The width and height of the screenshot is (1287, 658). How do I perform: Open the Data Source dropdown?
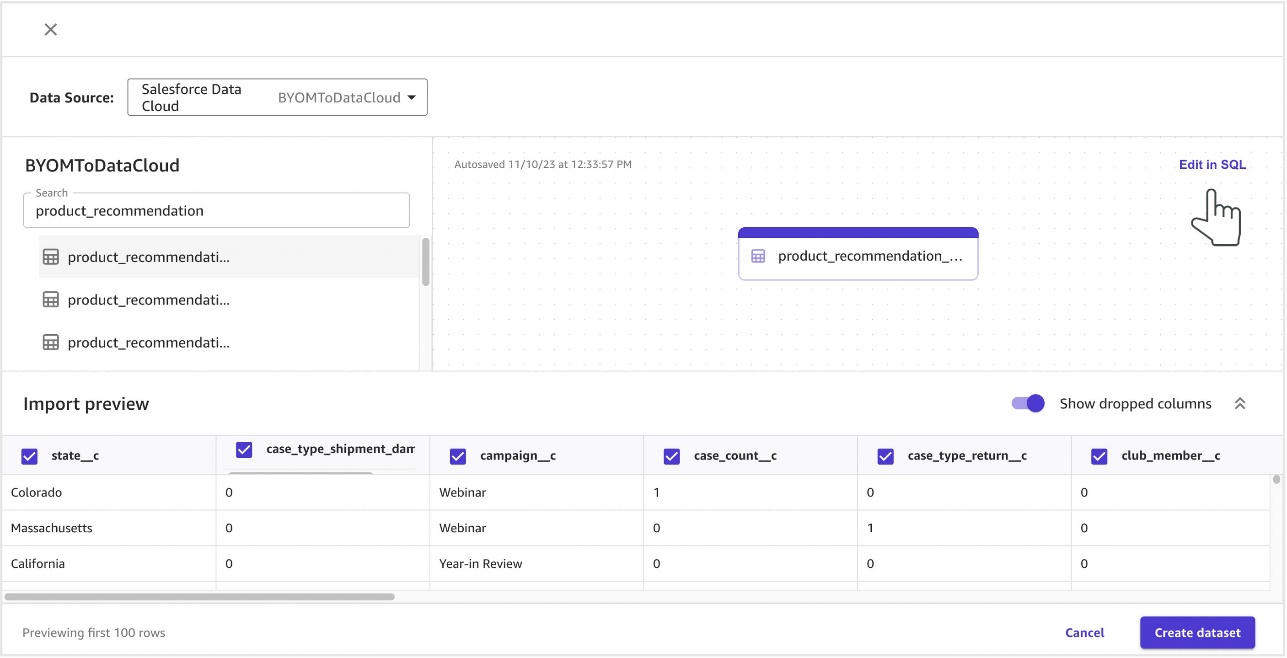point(277,98)
